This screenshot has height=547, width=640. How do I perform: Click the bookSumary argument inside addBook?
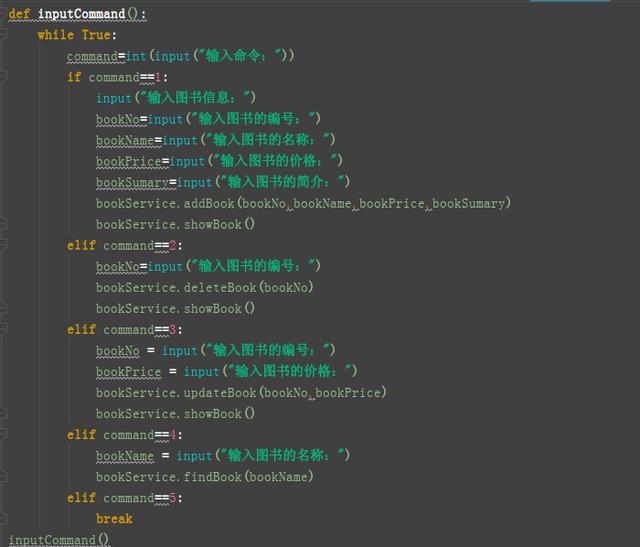tap(469, 203)
